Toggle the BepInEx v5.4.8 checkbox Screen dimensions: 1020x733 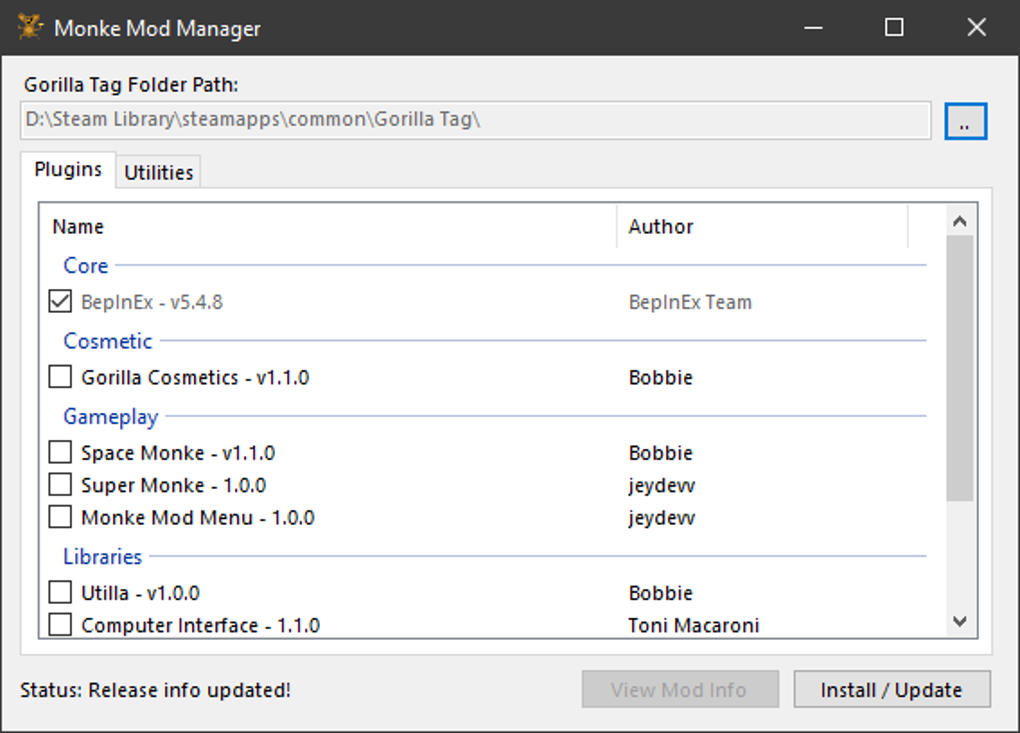(x=61, y=302)
